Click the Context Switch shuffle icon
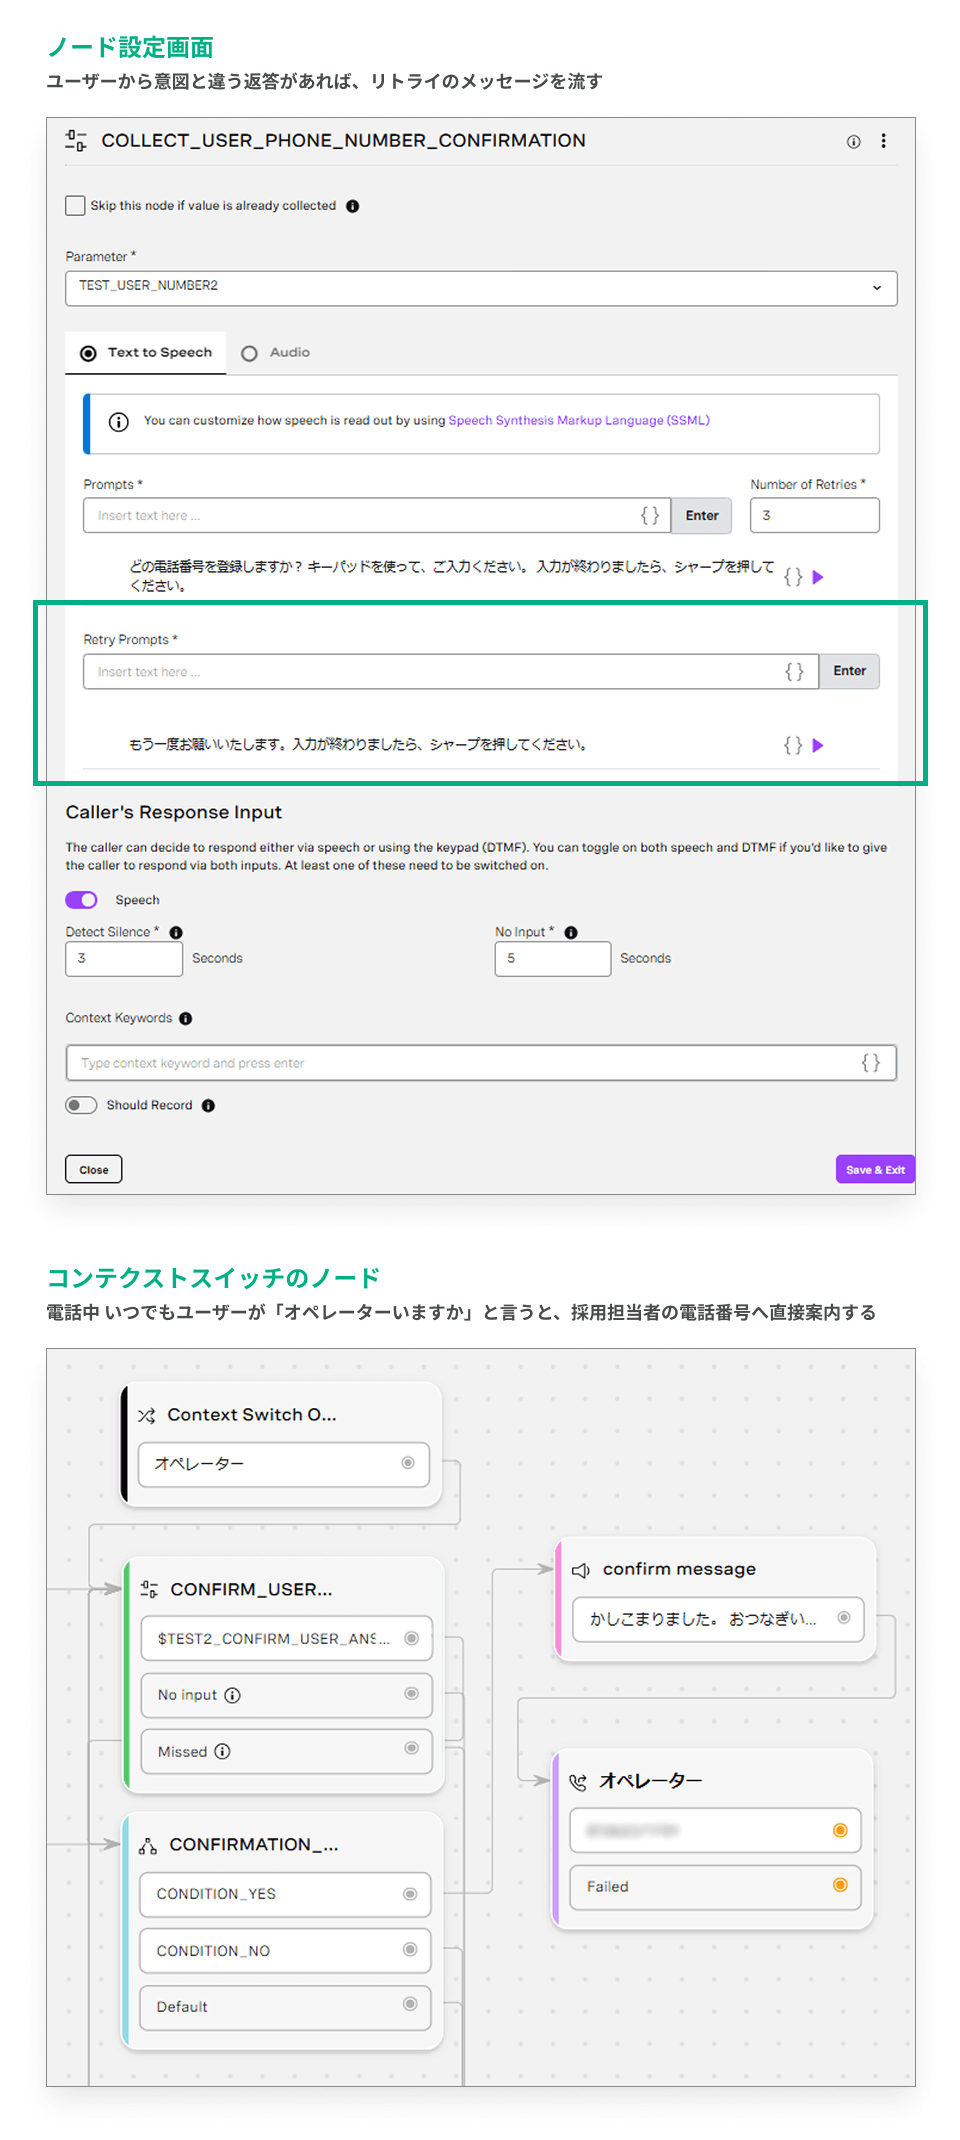 tap(147, 1415)
